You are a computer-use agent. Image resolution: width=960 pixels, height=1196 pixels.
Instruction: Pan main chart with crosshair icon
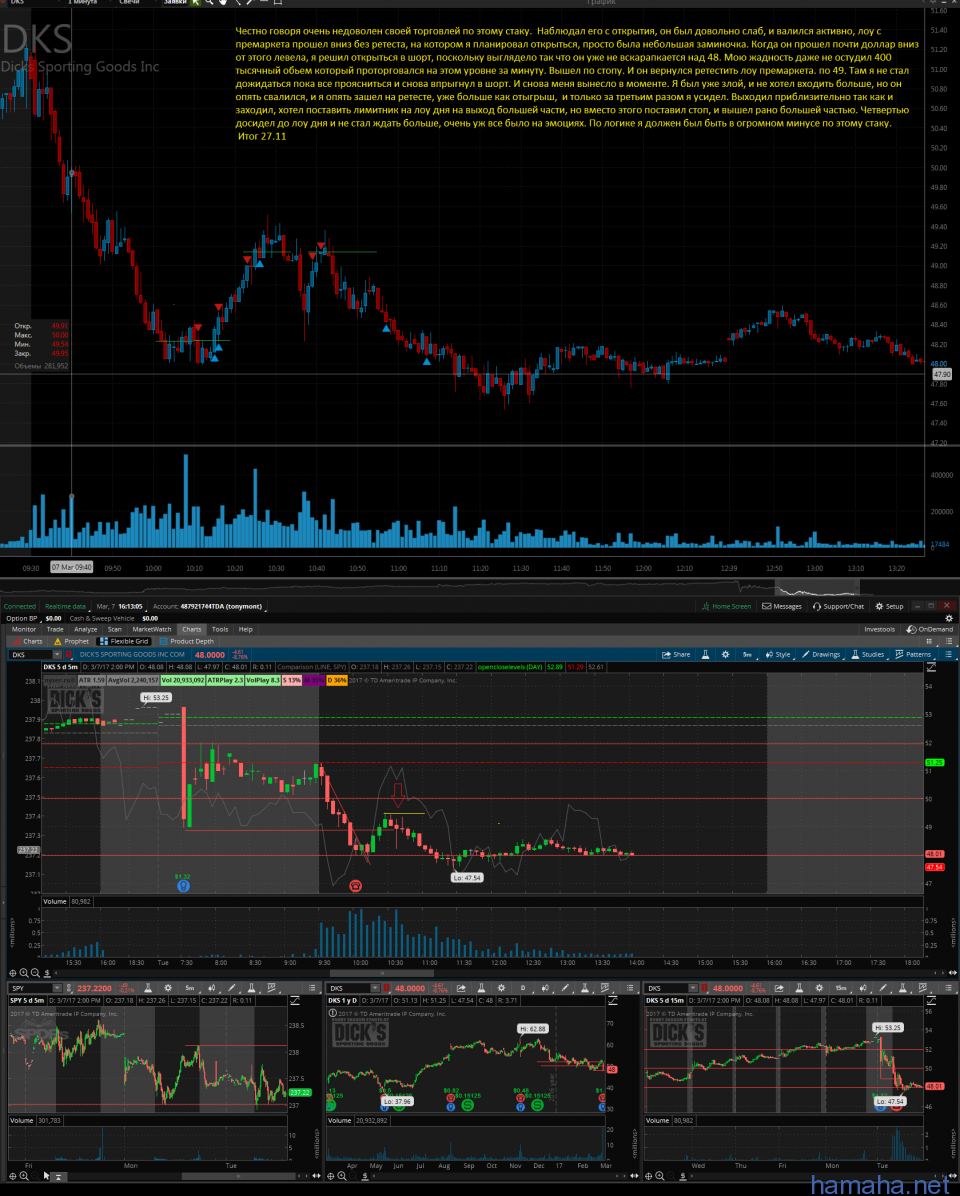[x=12, y=973]
